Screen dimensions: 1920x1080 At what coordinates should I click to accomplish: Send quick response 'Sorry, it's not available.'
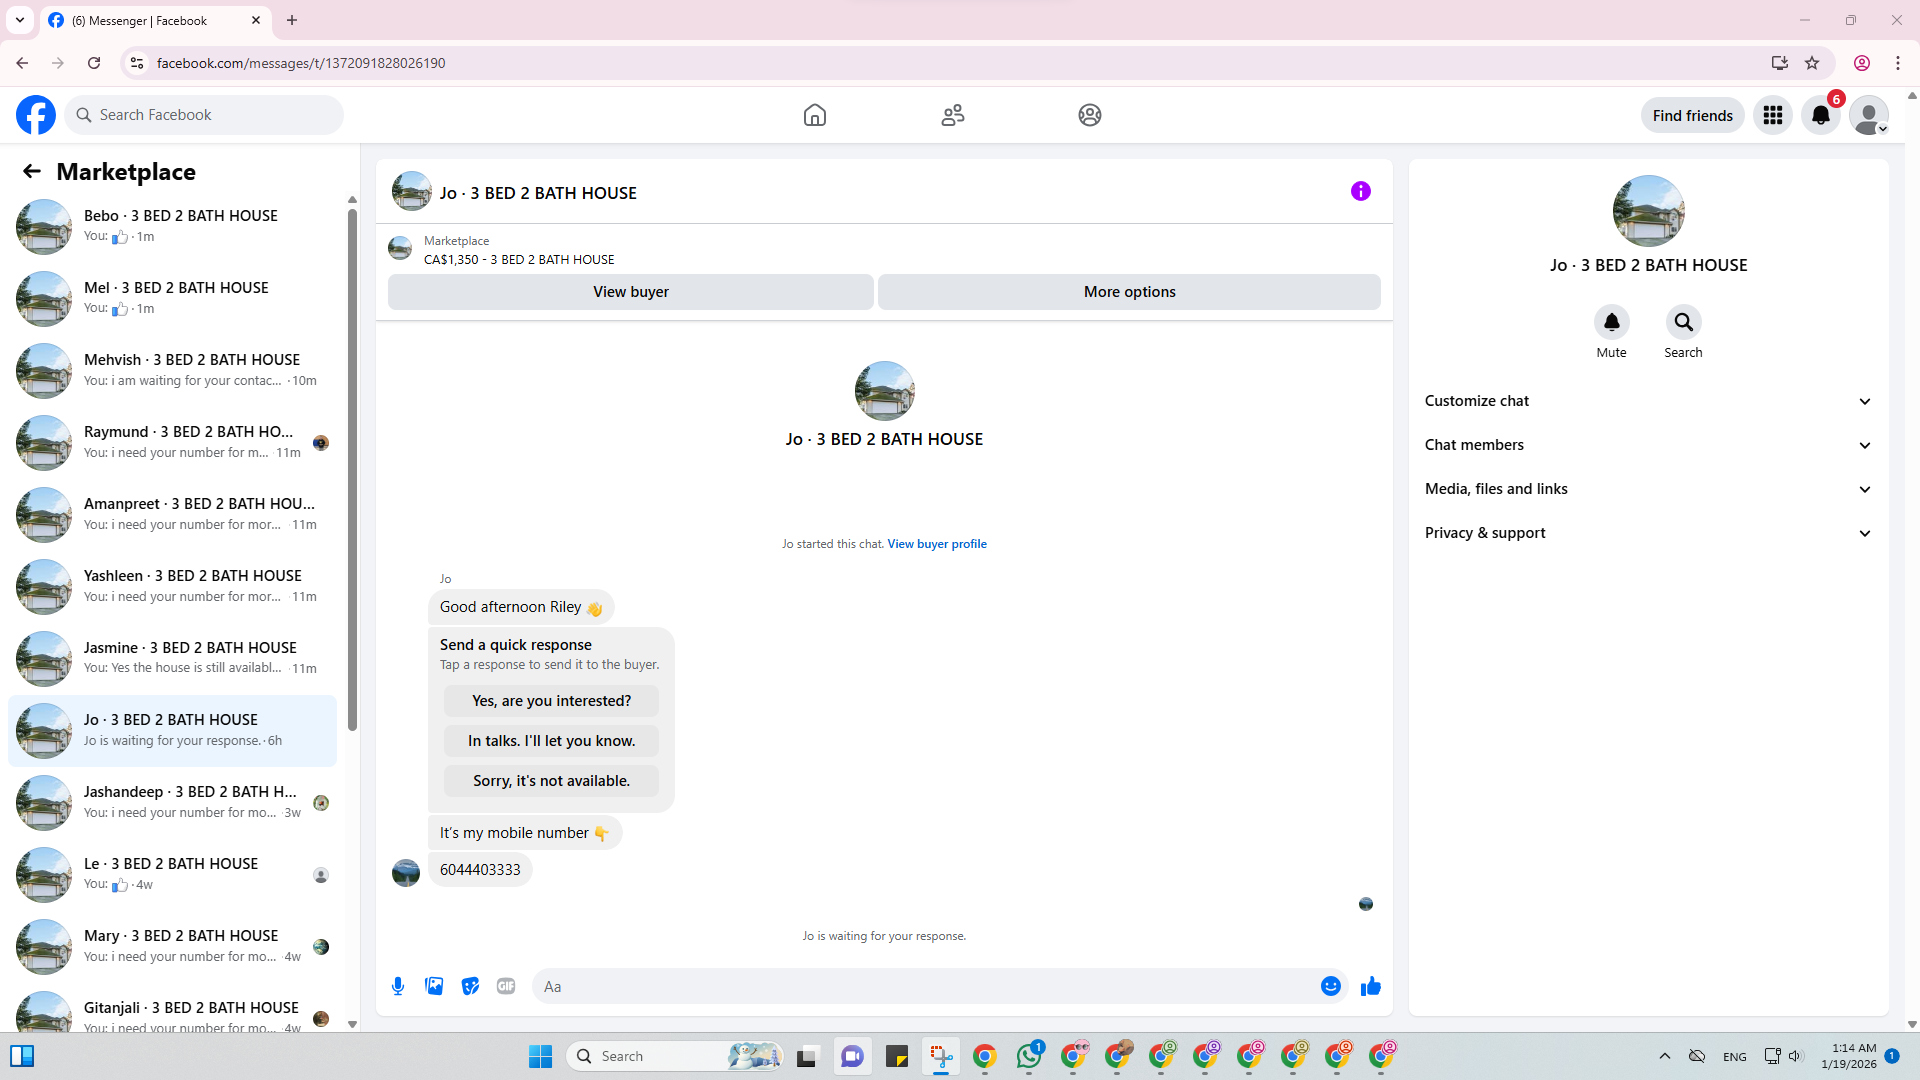pyautogui.click(x=552, y=781)
